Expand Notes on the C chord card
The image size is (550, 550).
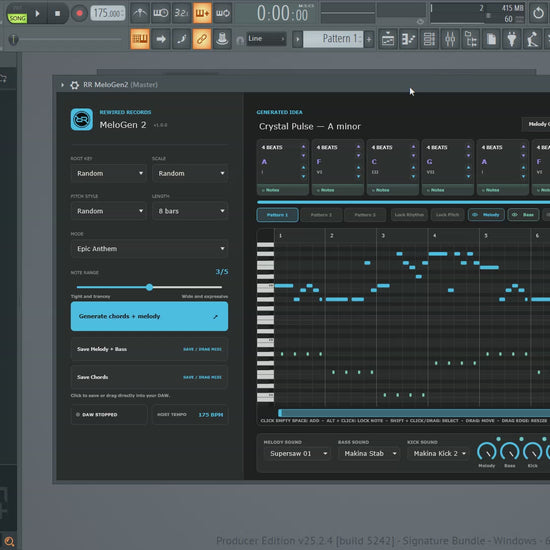pyautogui.click(x=393, y=190)
